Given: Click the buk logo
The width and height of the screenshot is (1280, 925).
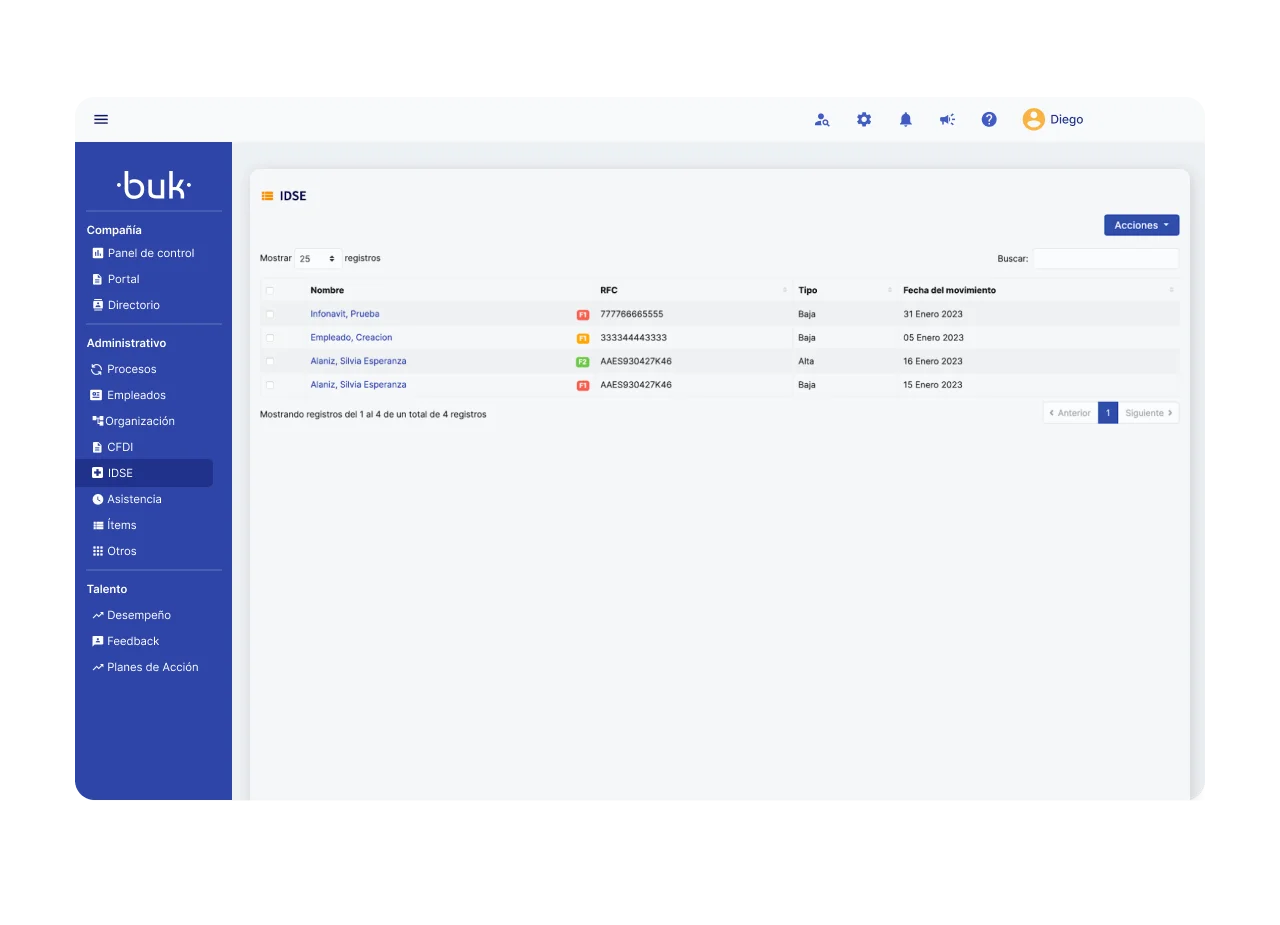Looking at the screenshot, I should click(x=154, y=185).
